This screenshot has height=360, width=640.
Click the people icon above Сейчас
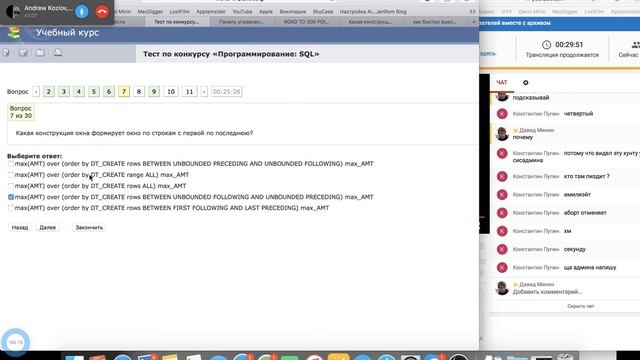[x=635, y=44]
